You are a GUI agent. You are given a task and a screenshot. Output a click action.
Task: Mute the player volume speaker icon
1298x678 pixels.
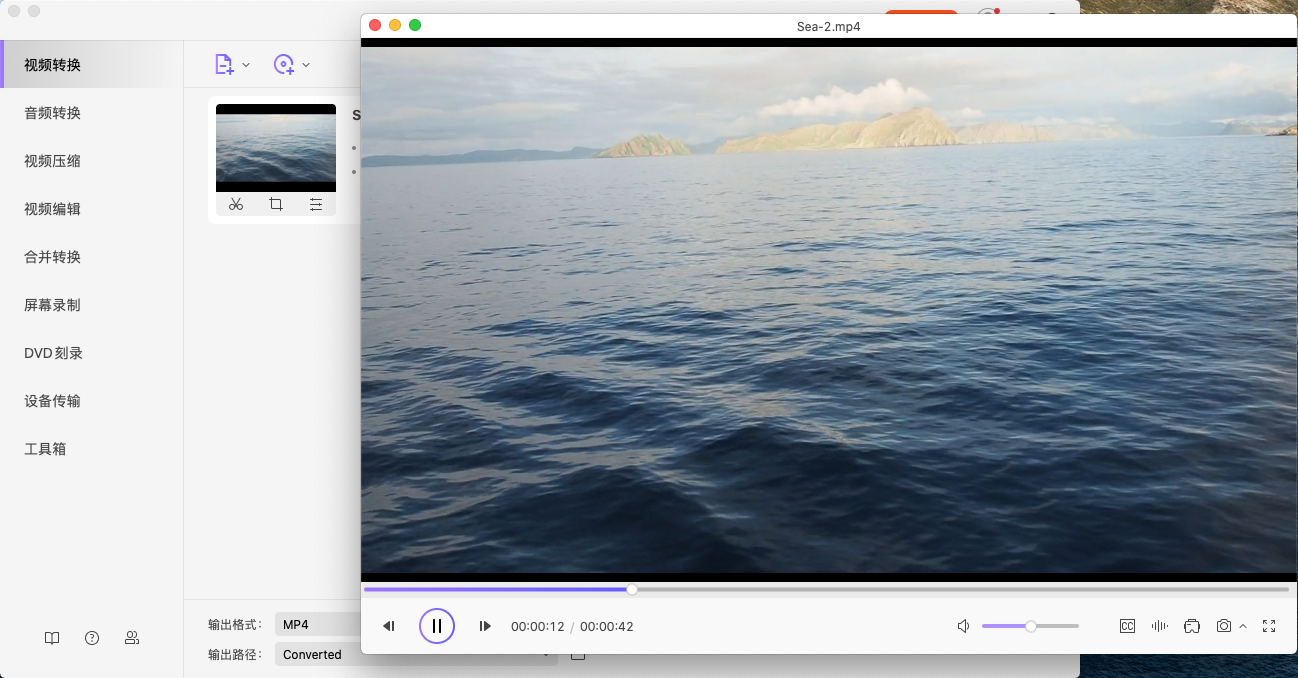click(x=963, y=626)
